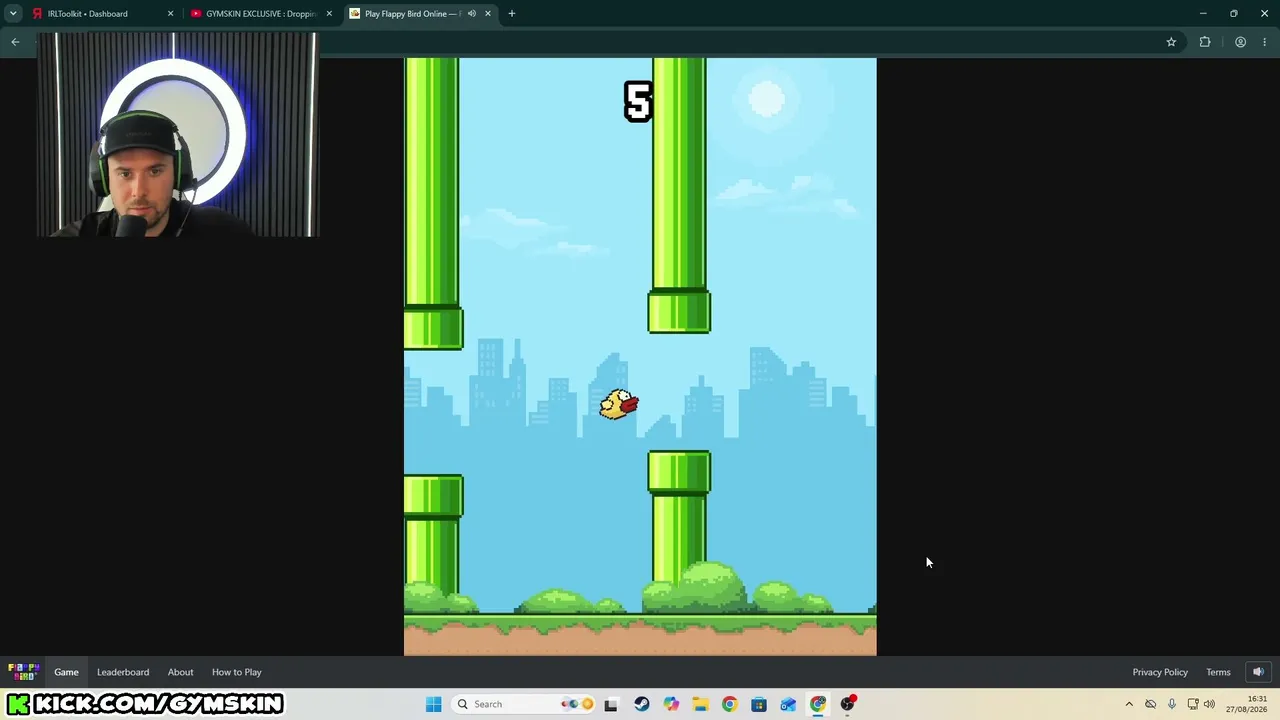The width and height of the screenshot is (1280, 720).
Task: Open File Explorer from the taskbar
Action: pyautogui.click(x=700, y=704)
